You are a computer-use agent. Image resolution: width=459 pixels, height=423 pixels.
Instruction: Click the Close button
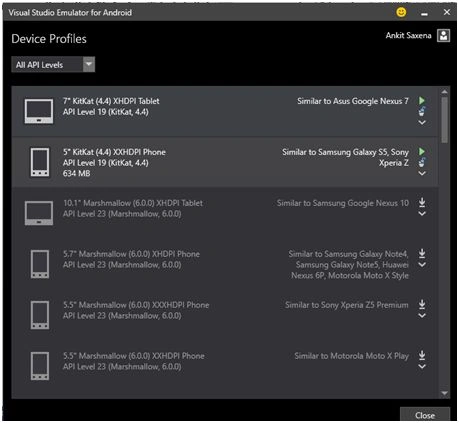[x=425, y=415]
